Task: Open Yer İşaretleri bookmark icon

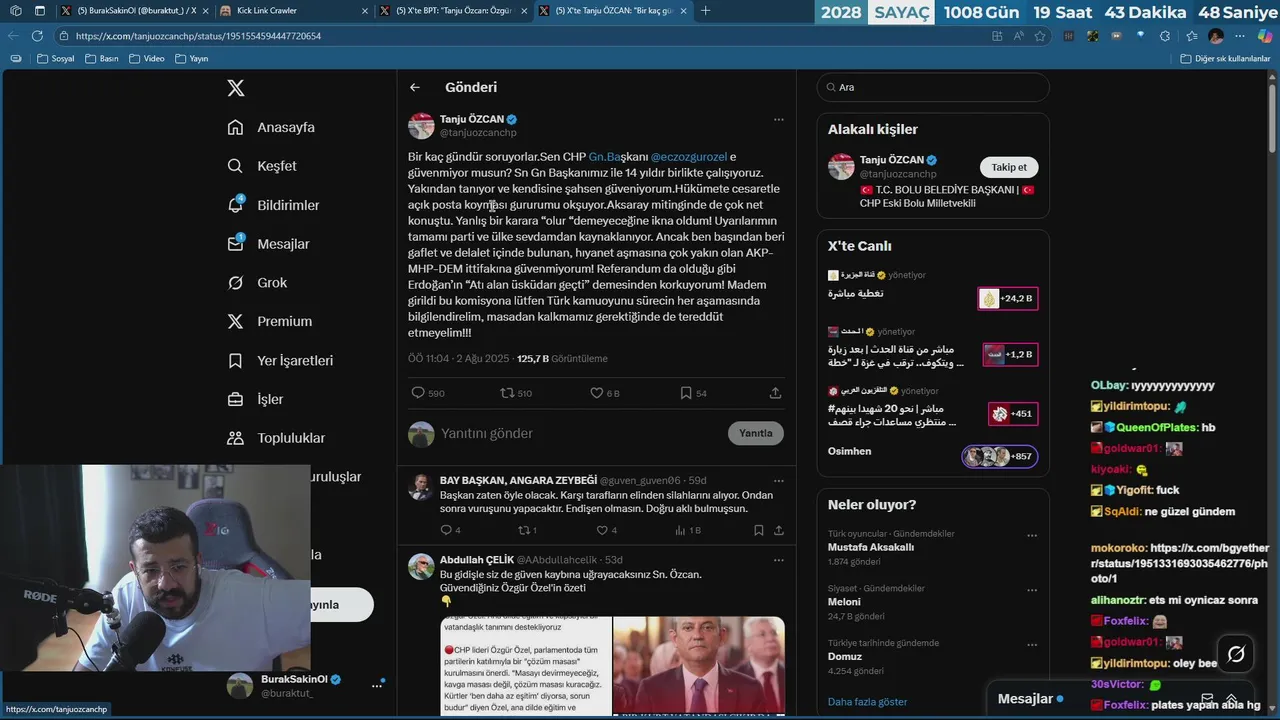Action: [x=235, y=360]
